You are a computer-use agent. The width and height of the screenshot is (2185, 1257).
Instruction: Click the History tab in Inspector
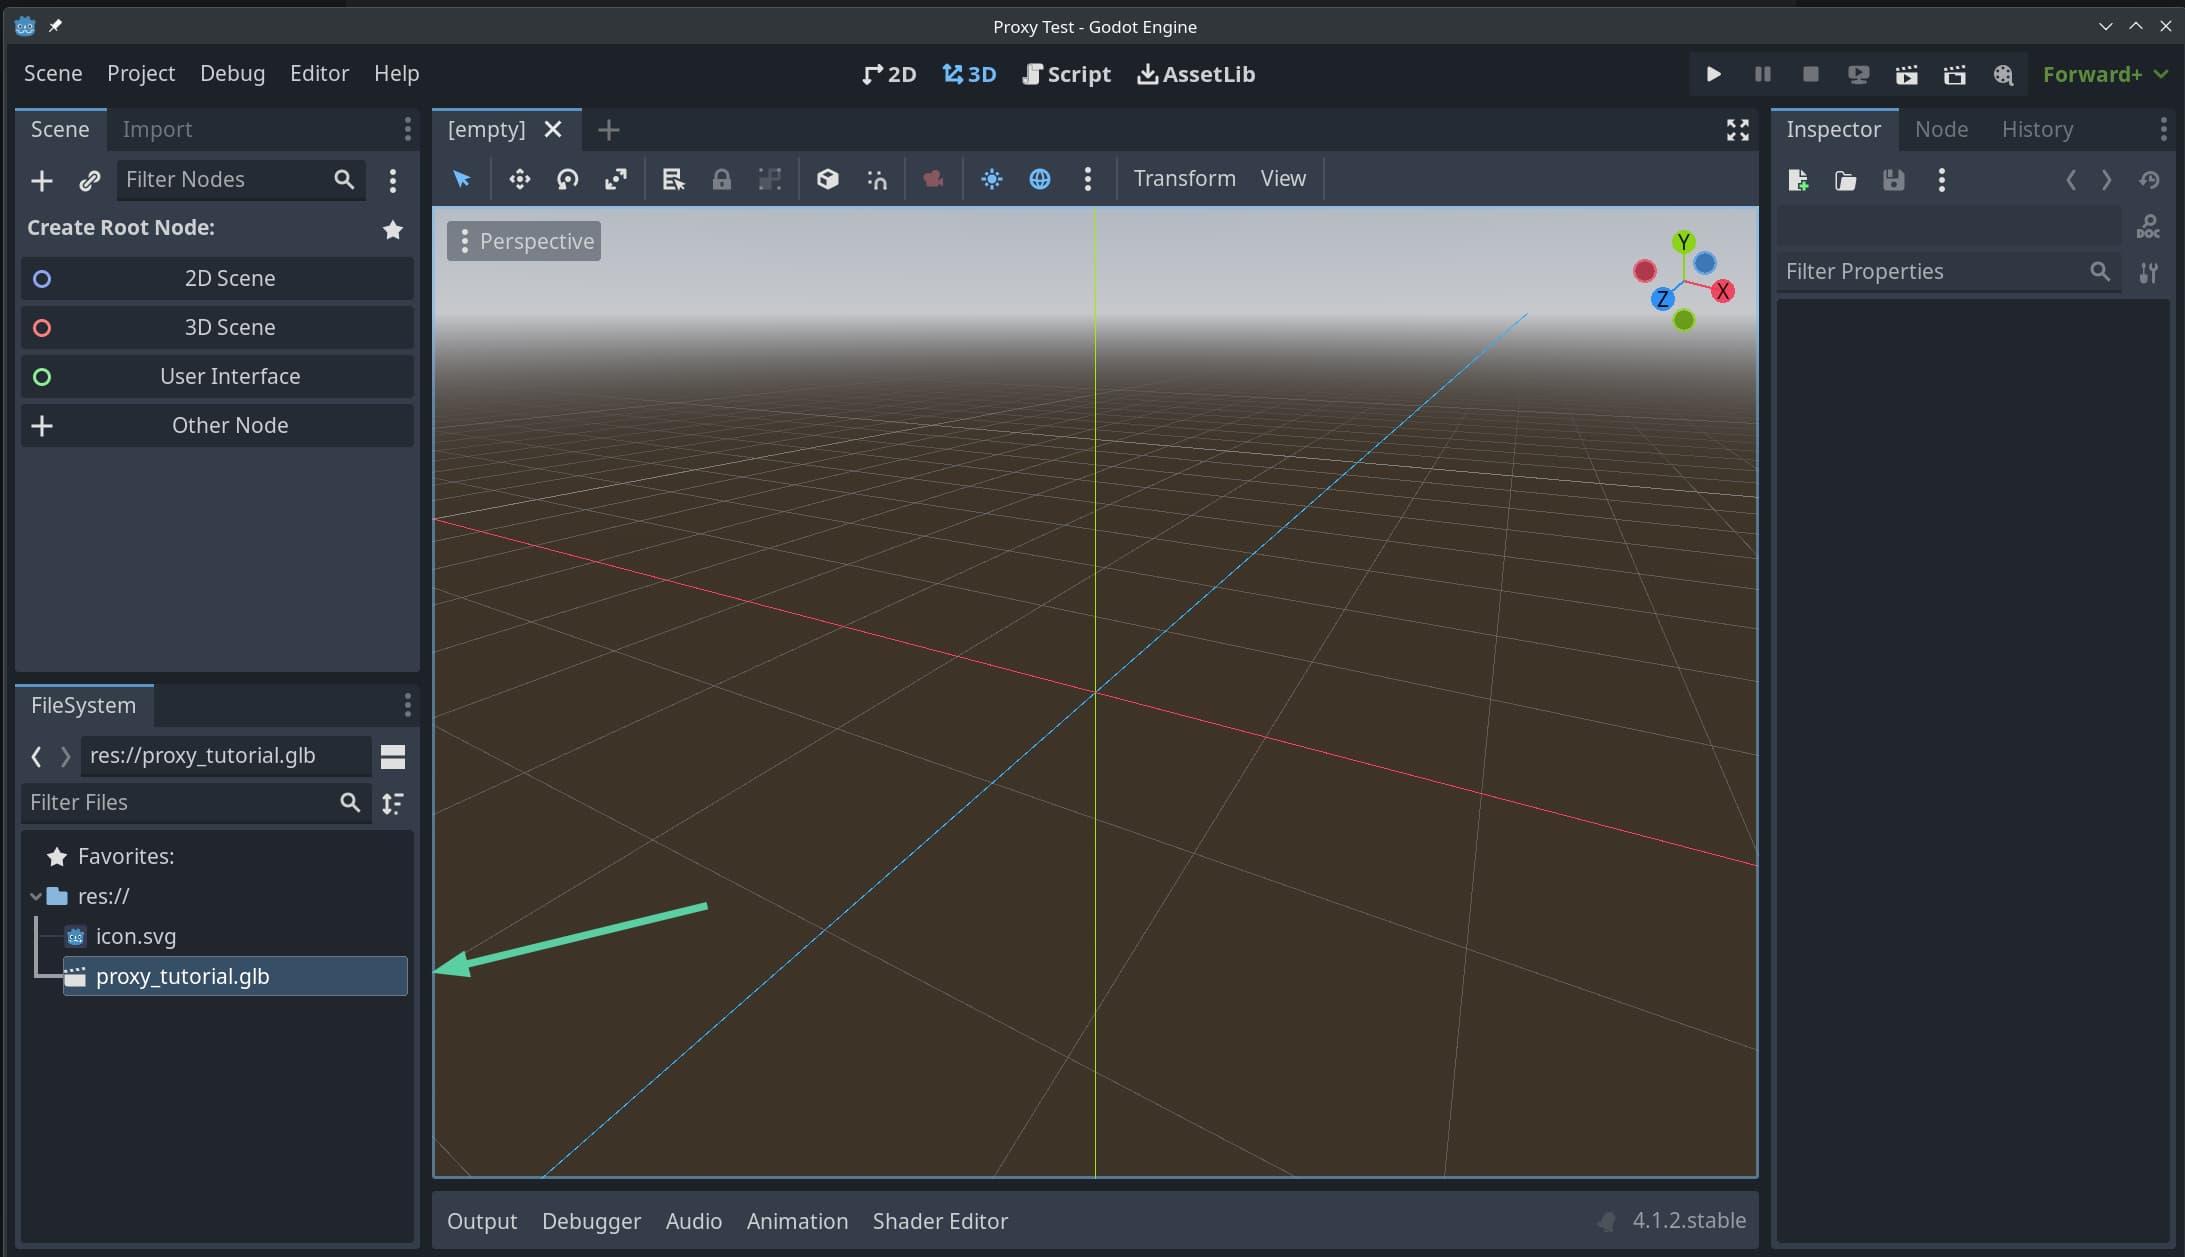click(2036, 129)
